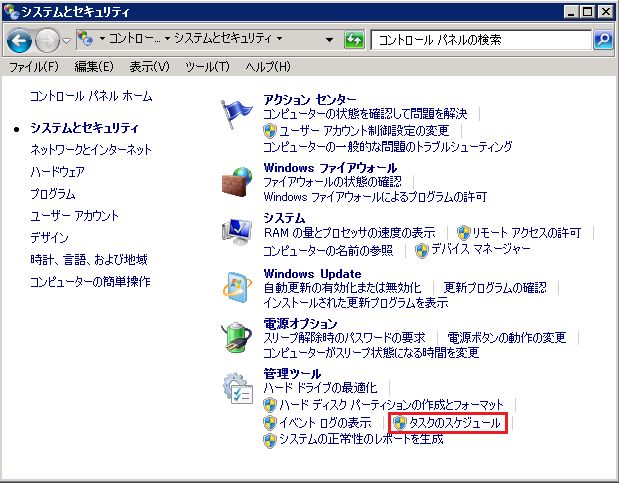The image size is (619, 483).
Task: Open リモート アクセスの許可
Action: point(527,233)
